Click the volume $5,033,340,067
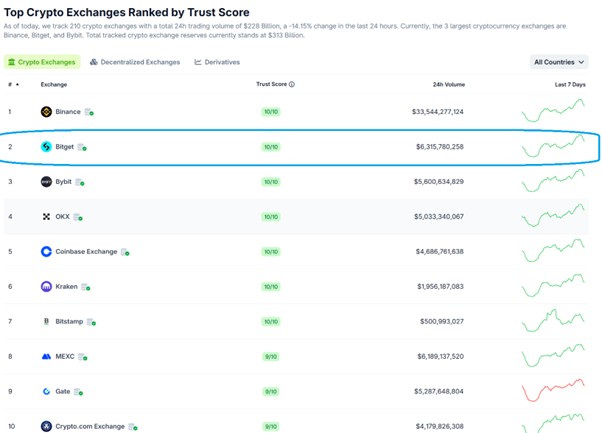Image resolution: width=602 pixels, height=433 pixels. (x=439, y=216)
